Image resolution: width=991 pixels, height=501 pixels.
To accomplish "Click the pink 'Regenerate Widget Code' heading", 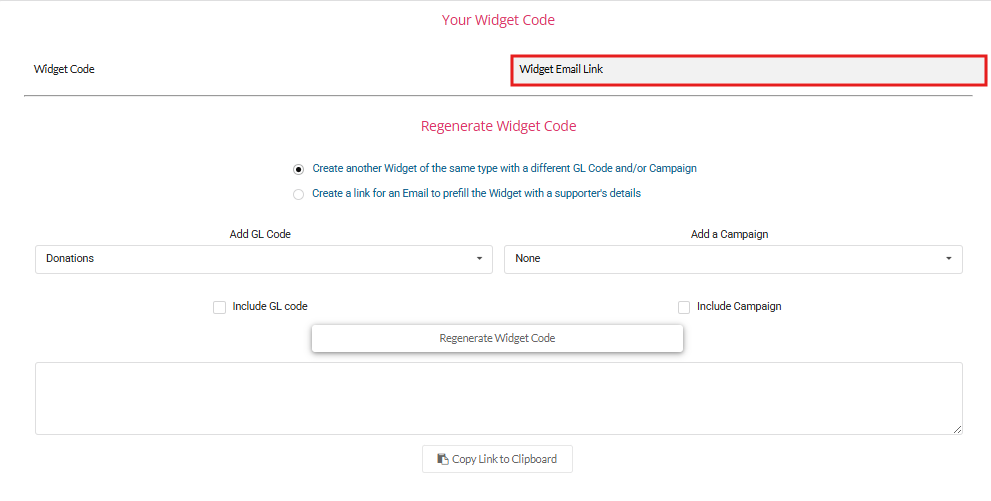I will coord(499,126).
